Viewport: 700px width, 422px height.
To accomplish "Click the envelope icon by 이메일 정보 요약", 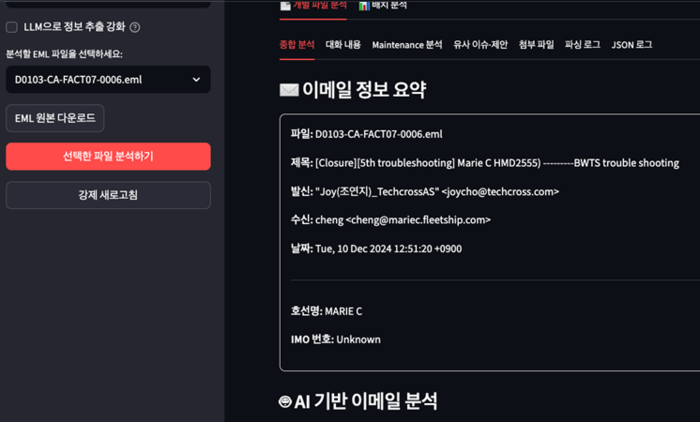I will point(289,91).
